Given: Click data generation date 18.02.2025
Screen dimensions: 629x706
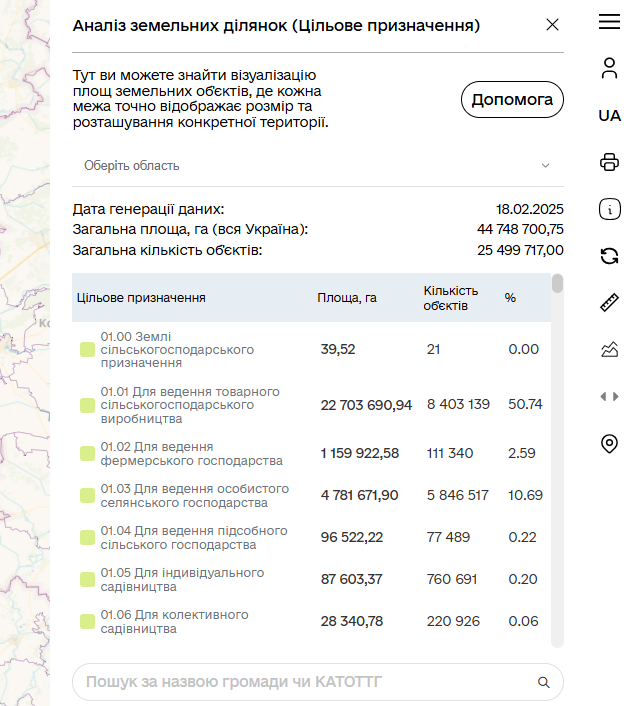Looking at the screenshot, I should (529, 209).
